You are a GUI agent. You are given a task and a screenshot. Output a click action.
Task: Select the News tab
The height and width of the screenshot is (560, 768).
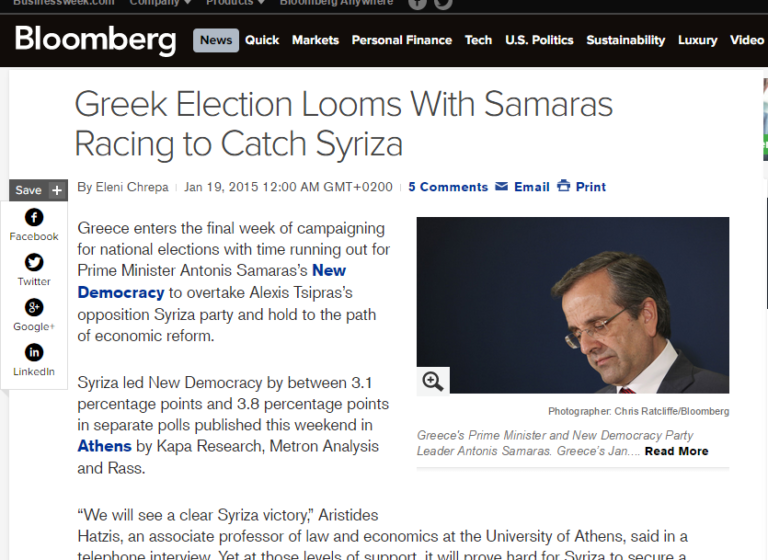pyautogui.click(x=216, y=40)
